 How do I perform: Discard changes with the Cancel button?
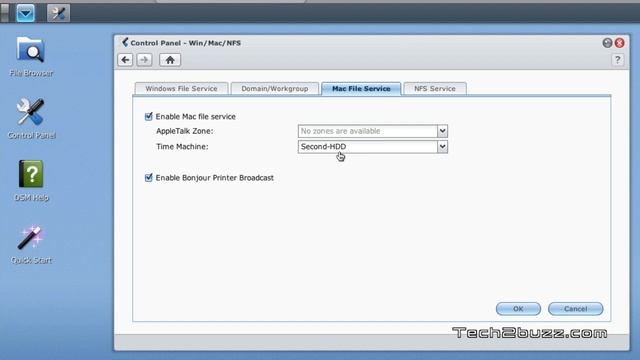[x=576, y=309]
